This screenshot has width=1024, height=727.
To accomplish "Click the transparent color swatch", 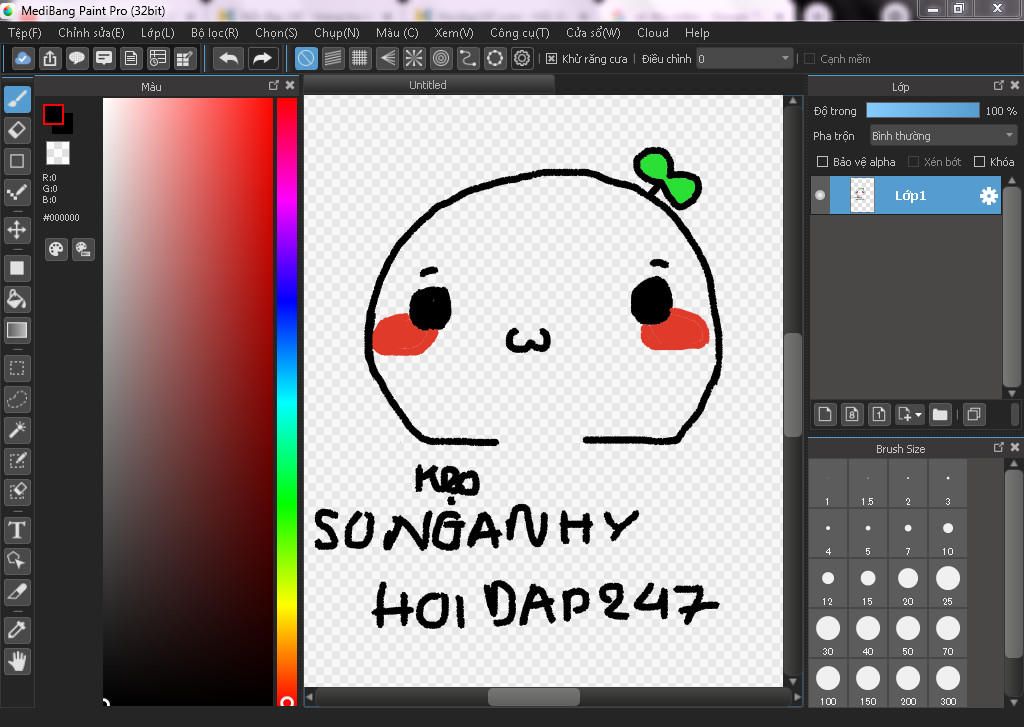I will pyautogui.click(x=57, y=153).
